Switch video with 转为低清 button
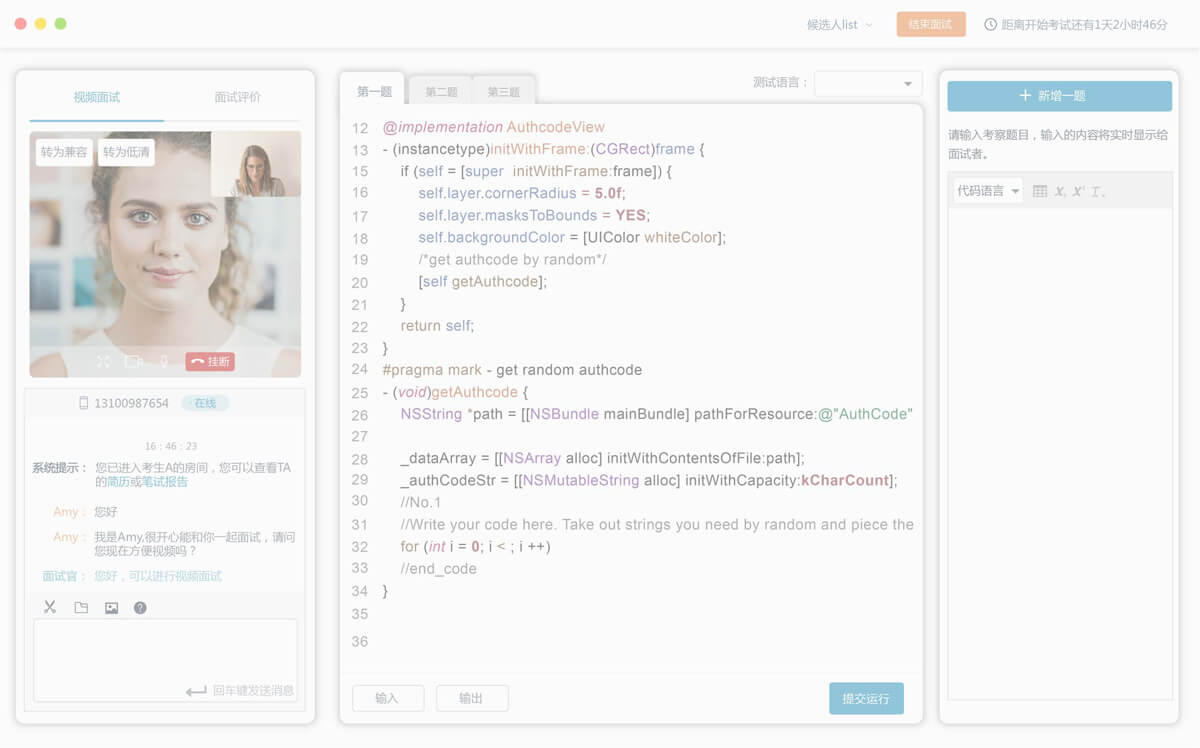 click(126, 152)
